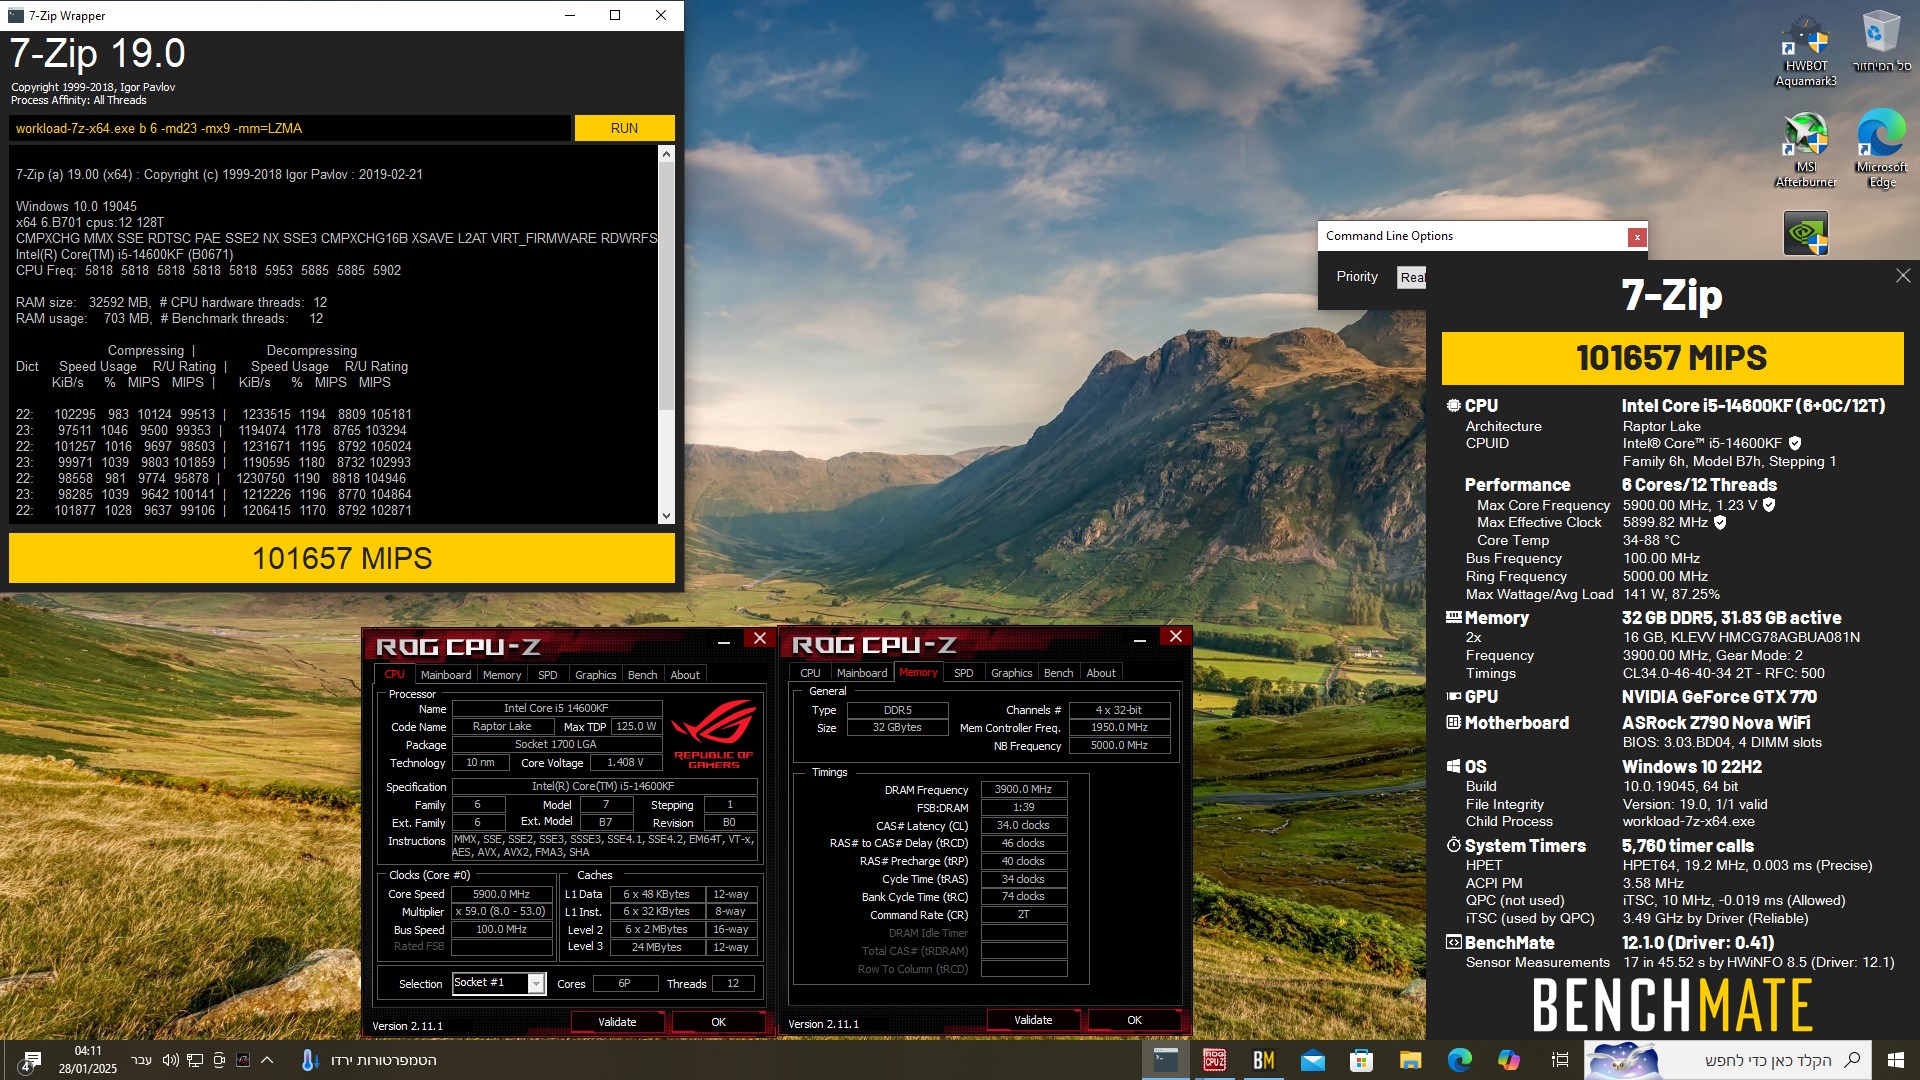This screenshot has height=1080, width=1920.
Task: Click weather thermometer widget icon
Action: [309, 1060]
